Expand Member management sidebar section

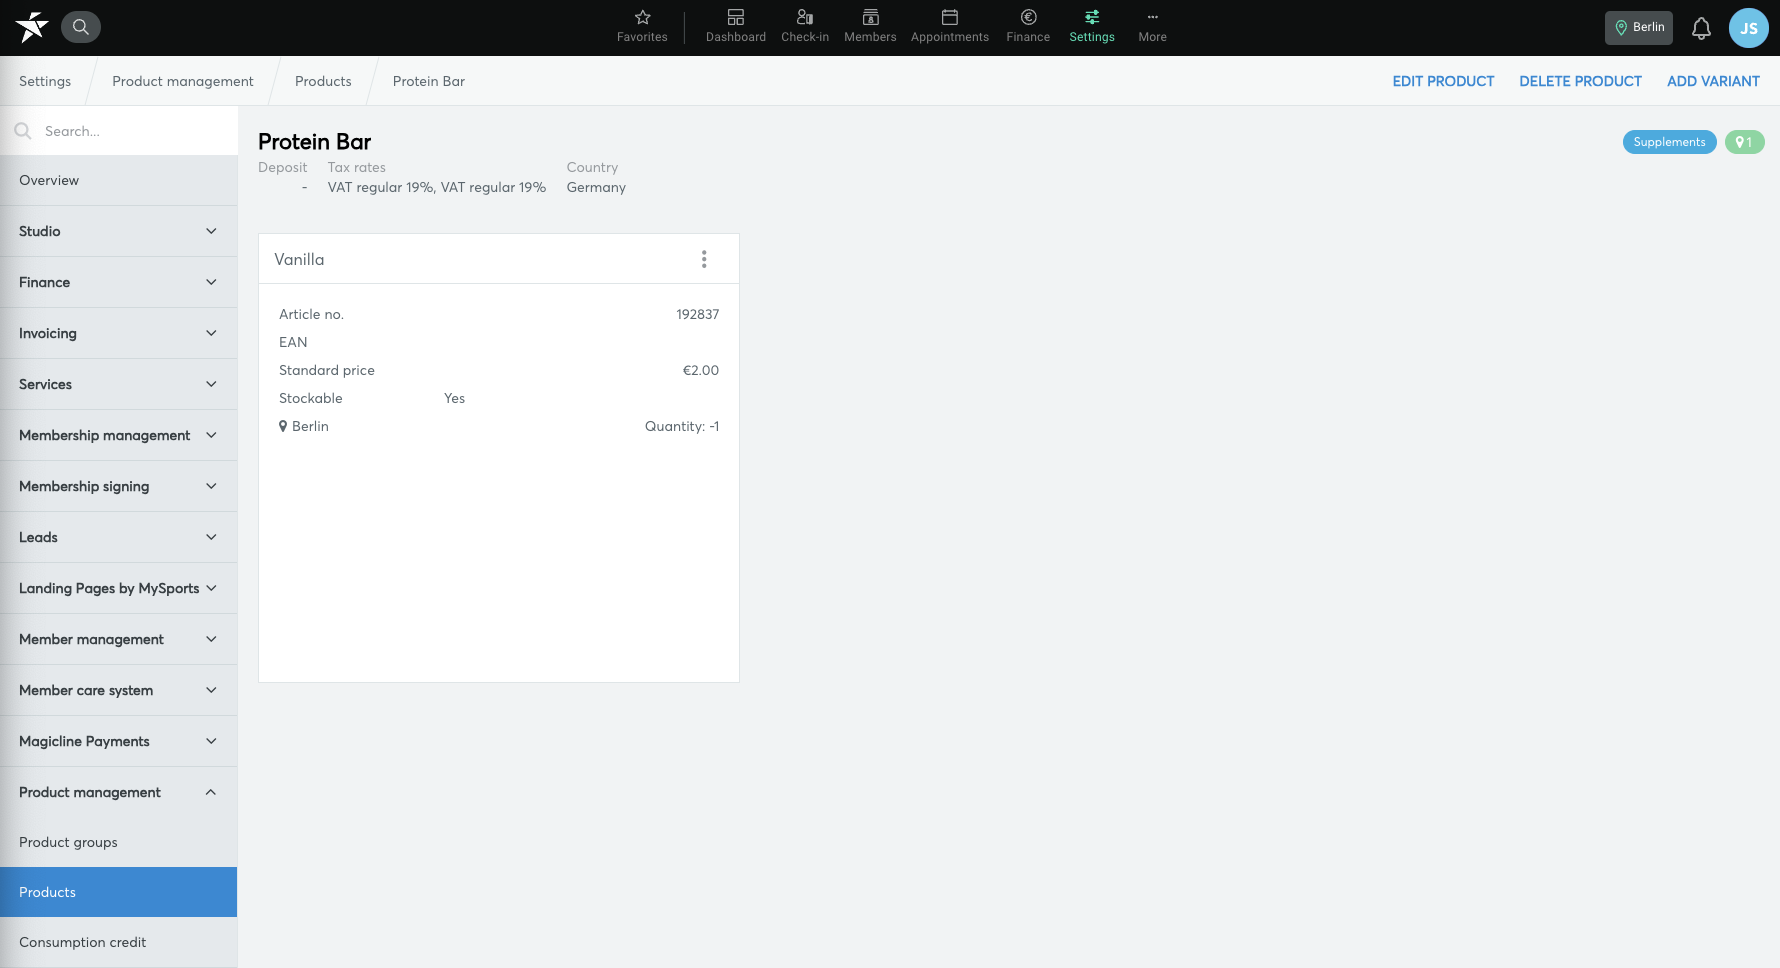tap(119, 639)
